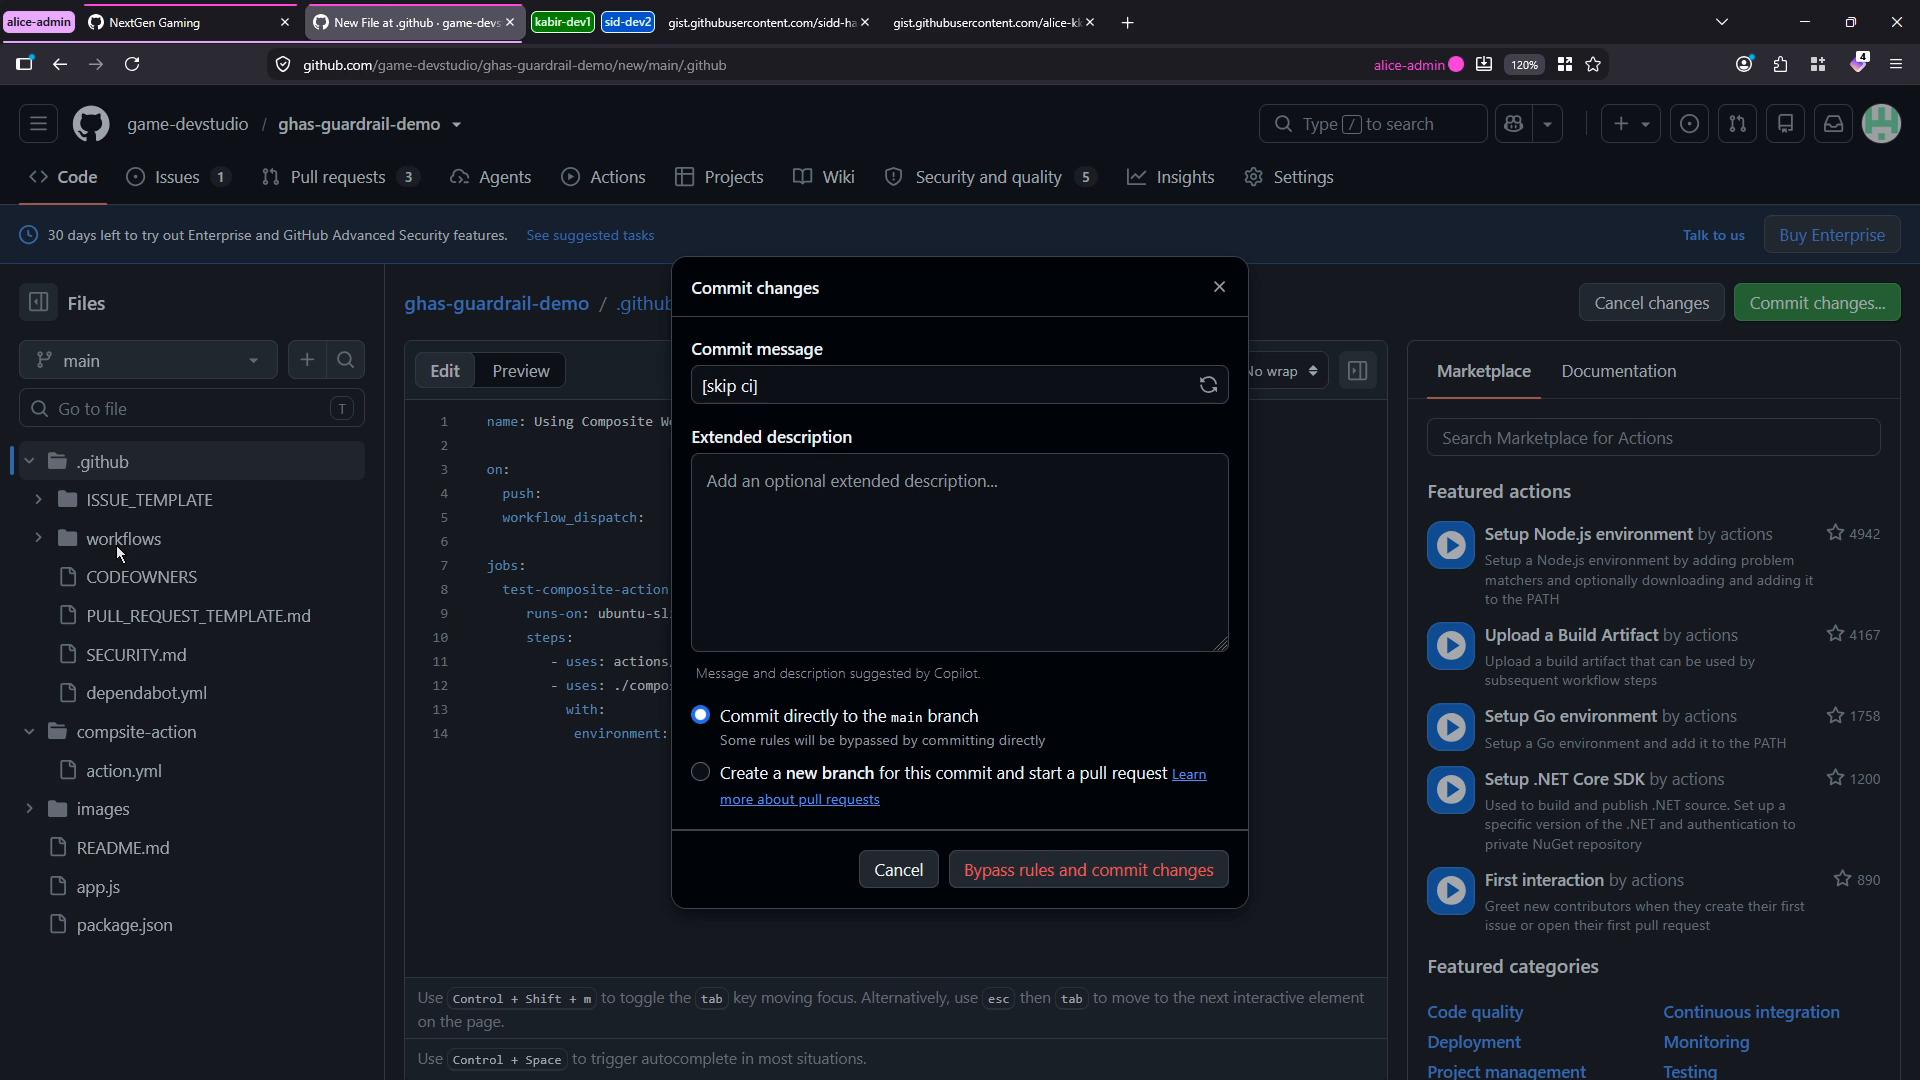Expand the workflows folder
1920x1080 pixels.
(38, 538)
